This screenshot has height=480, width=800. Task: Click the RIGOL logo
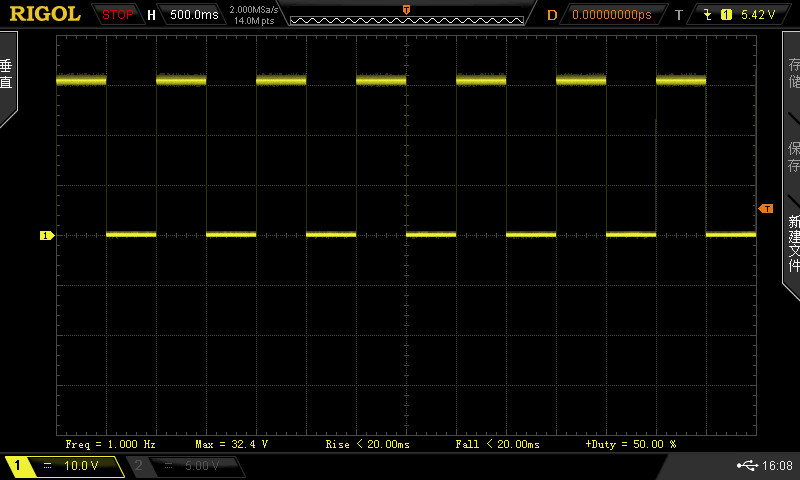pos(45,14)
